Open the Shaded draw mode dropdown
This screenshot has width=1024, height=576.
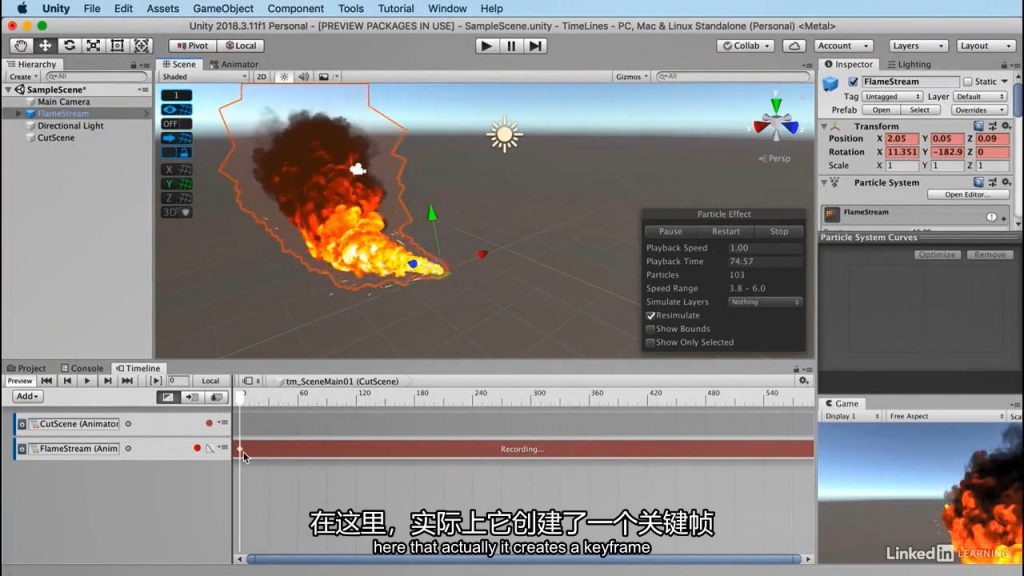pyautogui.click(x=204, y=76)
